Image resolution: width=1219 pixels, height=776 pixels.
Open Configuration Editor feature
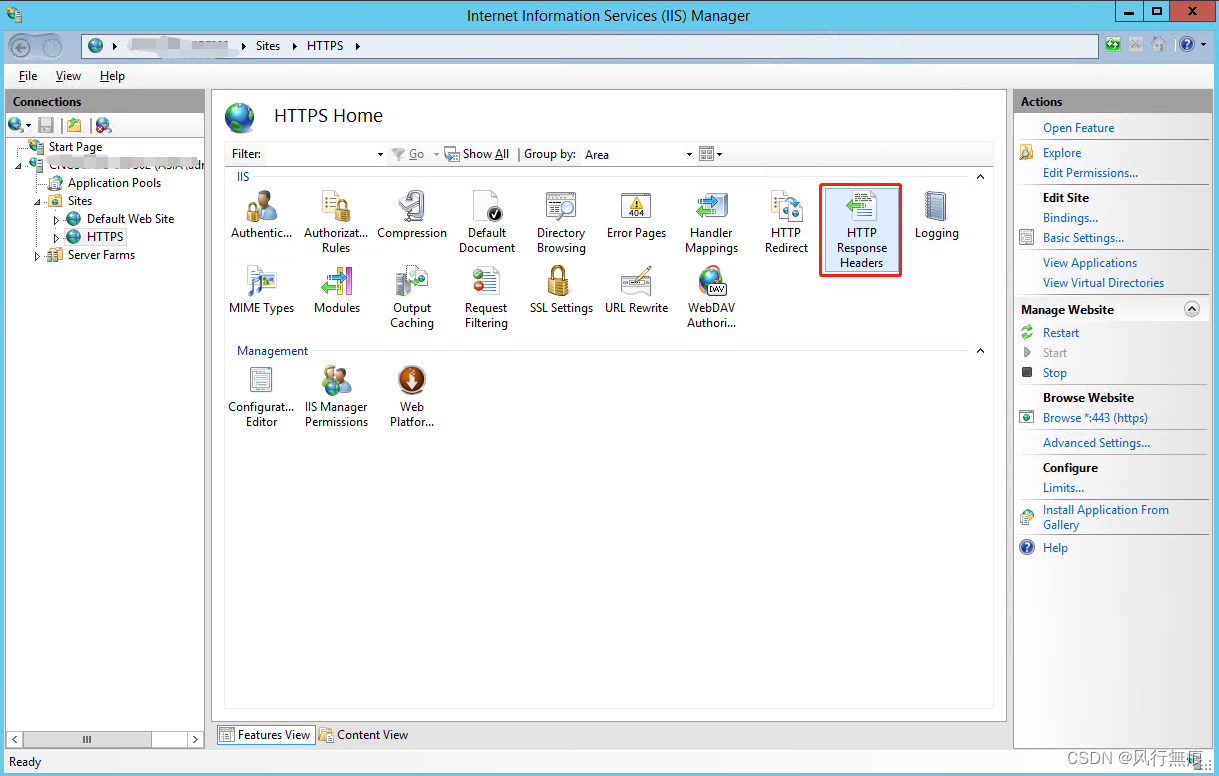click(x=262, y=396)
